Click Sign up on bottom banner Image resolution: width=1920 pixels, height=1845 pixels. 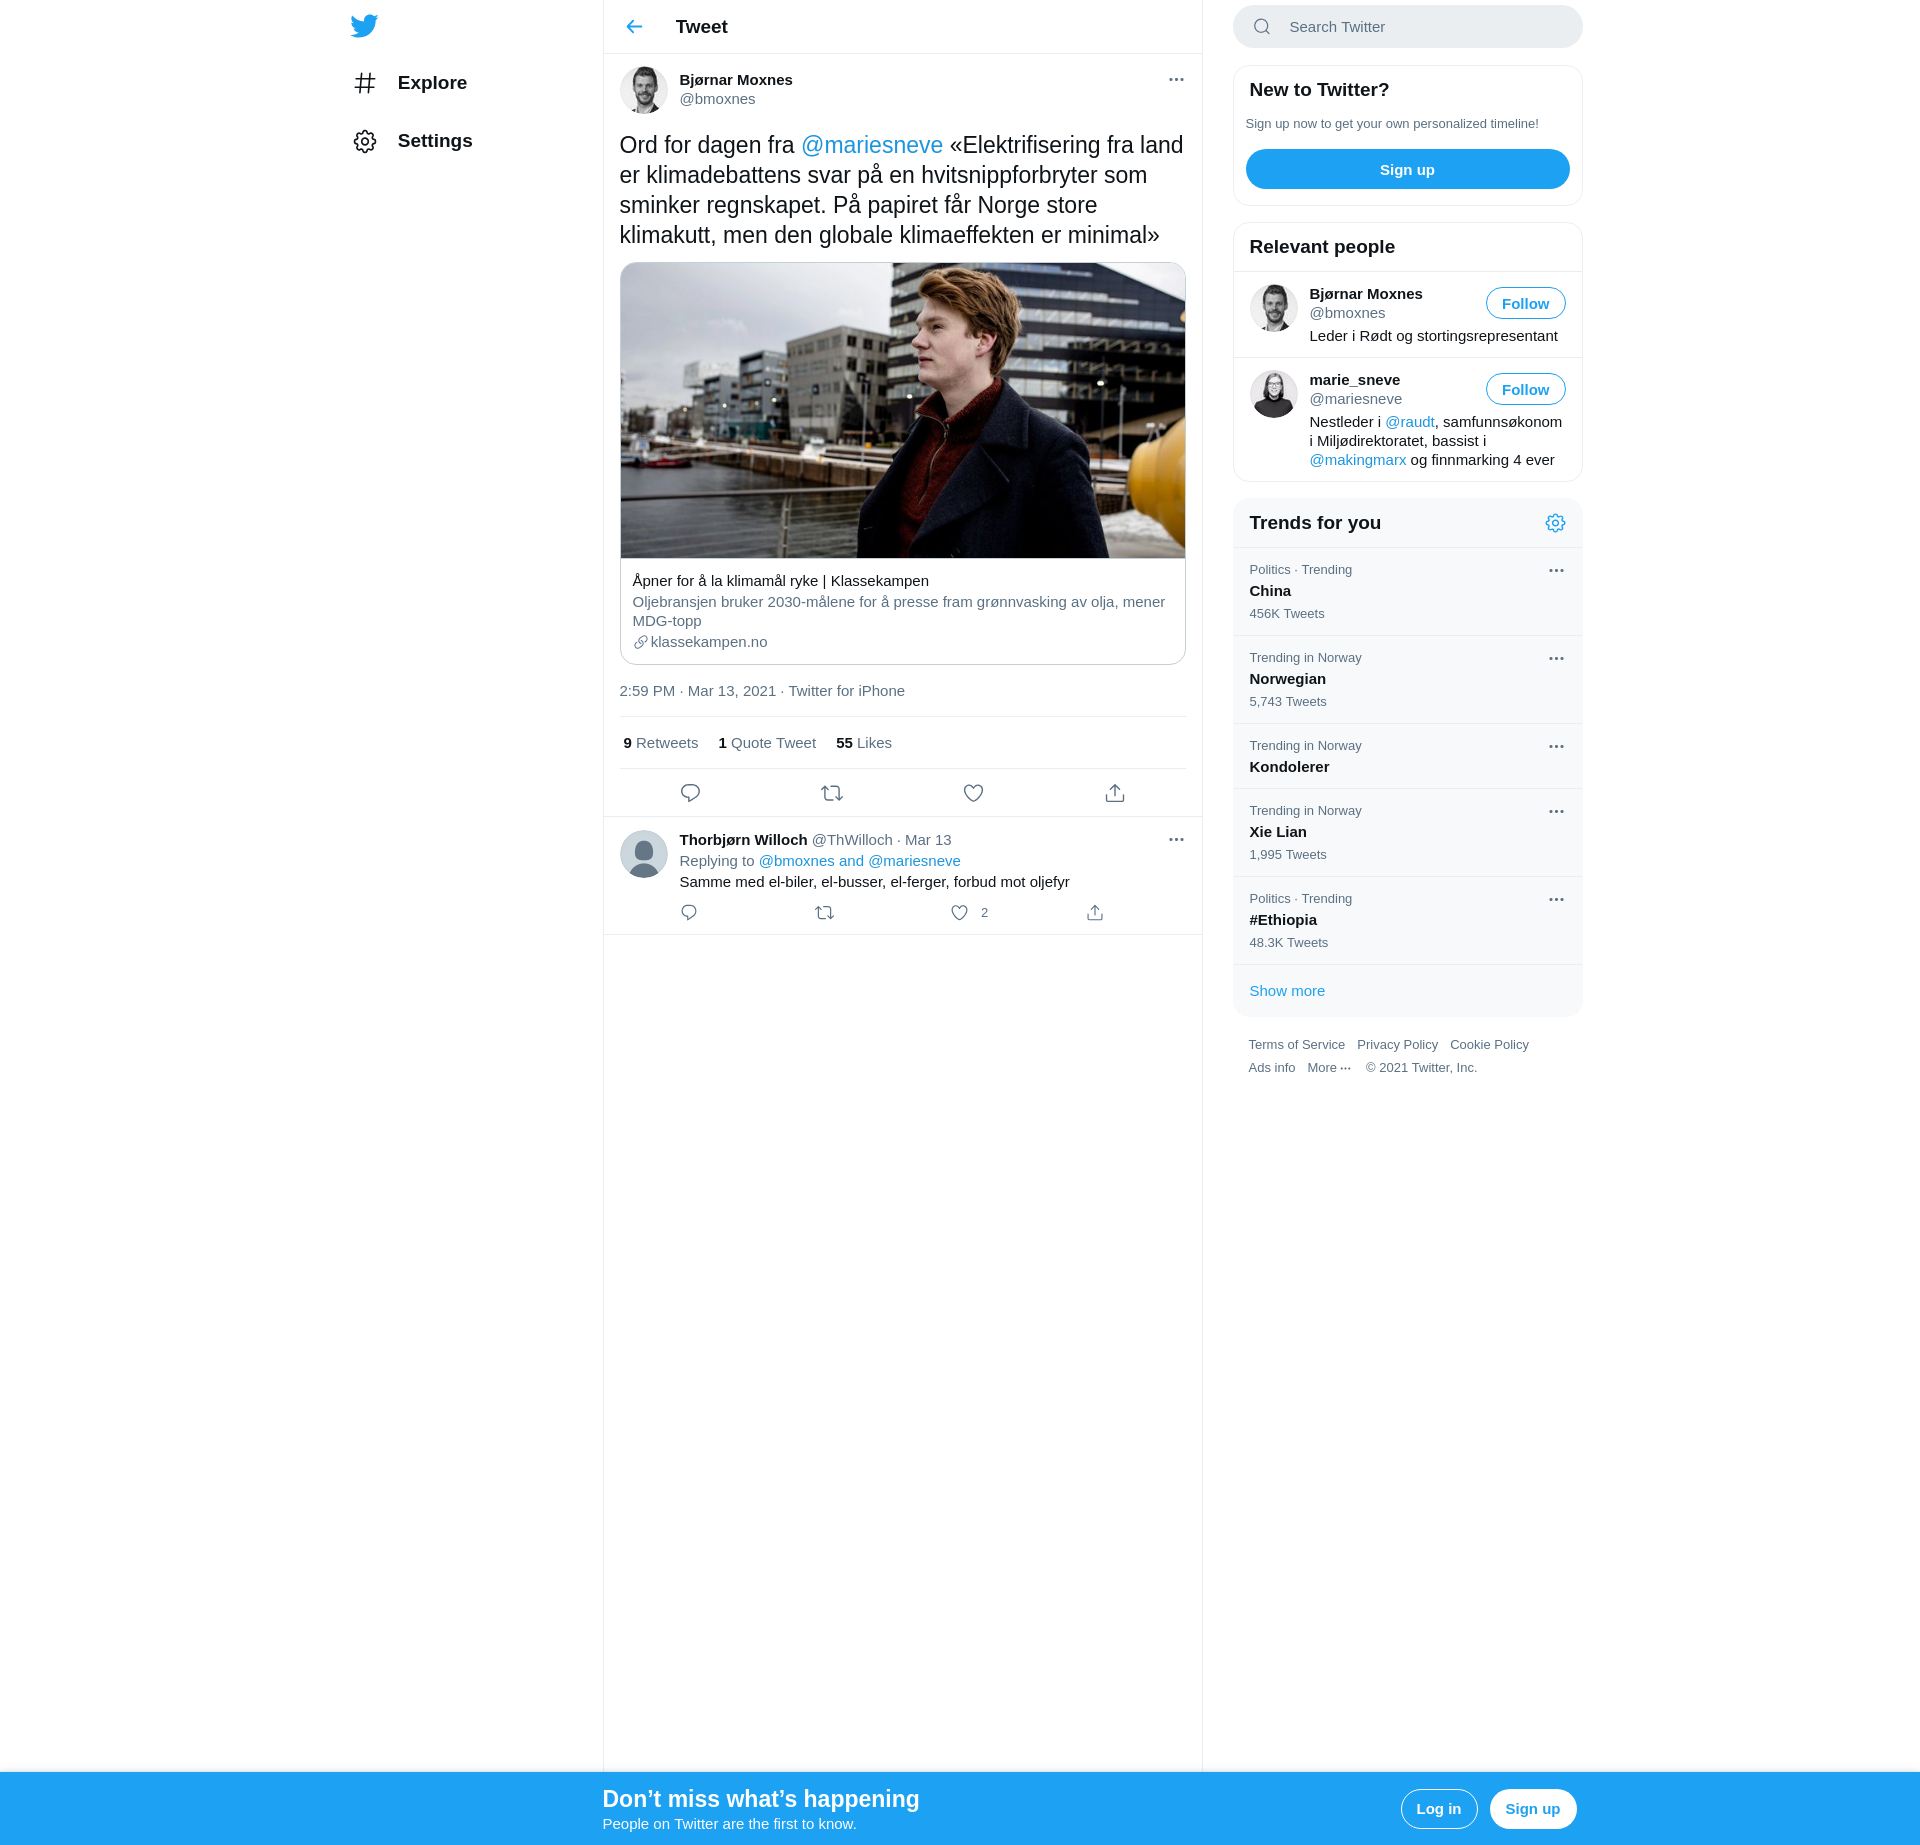pos(1532,1809)
